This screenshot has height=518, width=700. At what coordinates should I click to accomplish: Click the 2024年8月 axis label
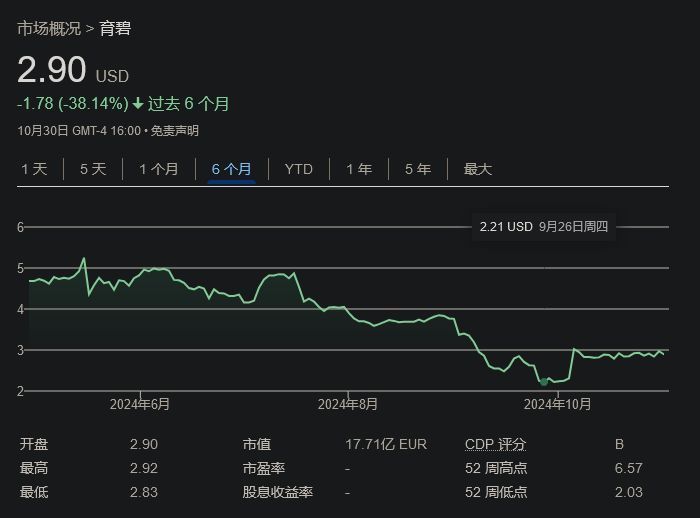click(x=348, y=404)
